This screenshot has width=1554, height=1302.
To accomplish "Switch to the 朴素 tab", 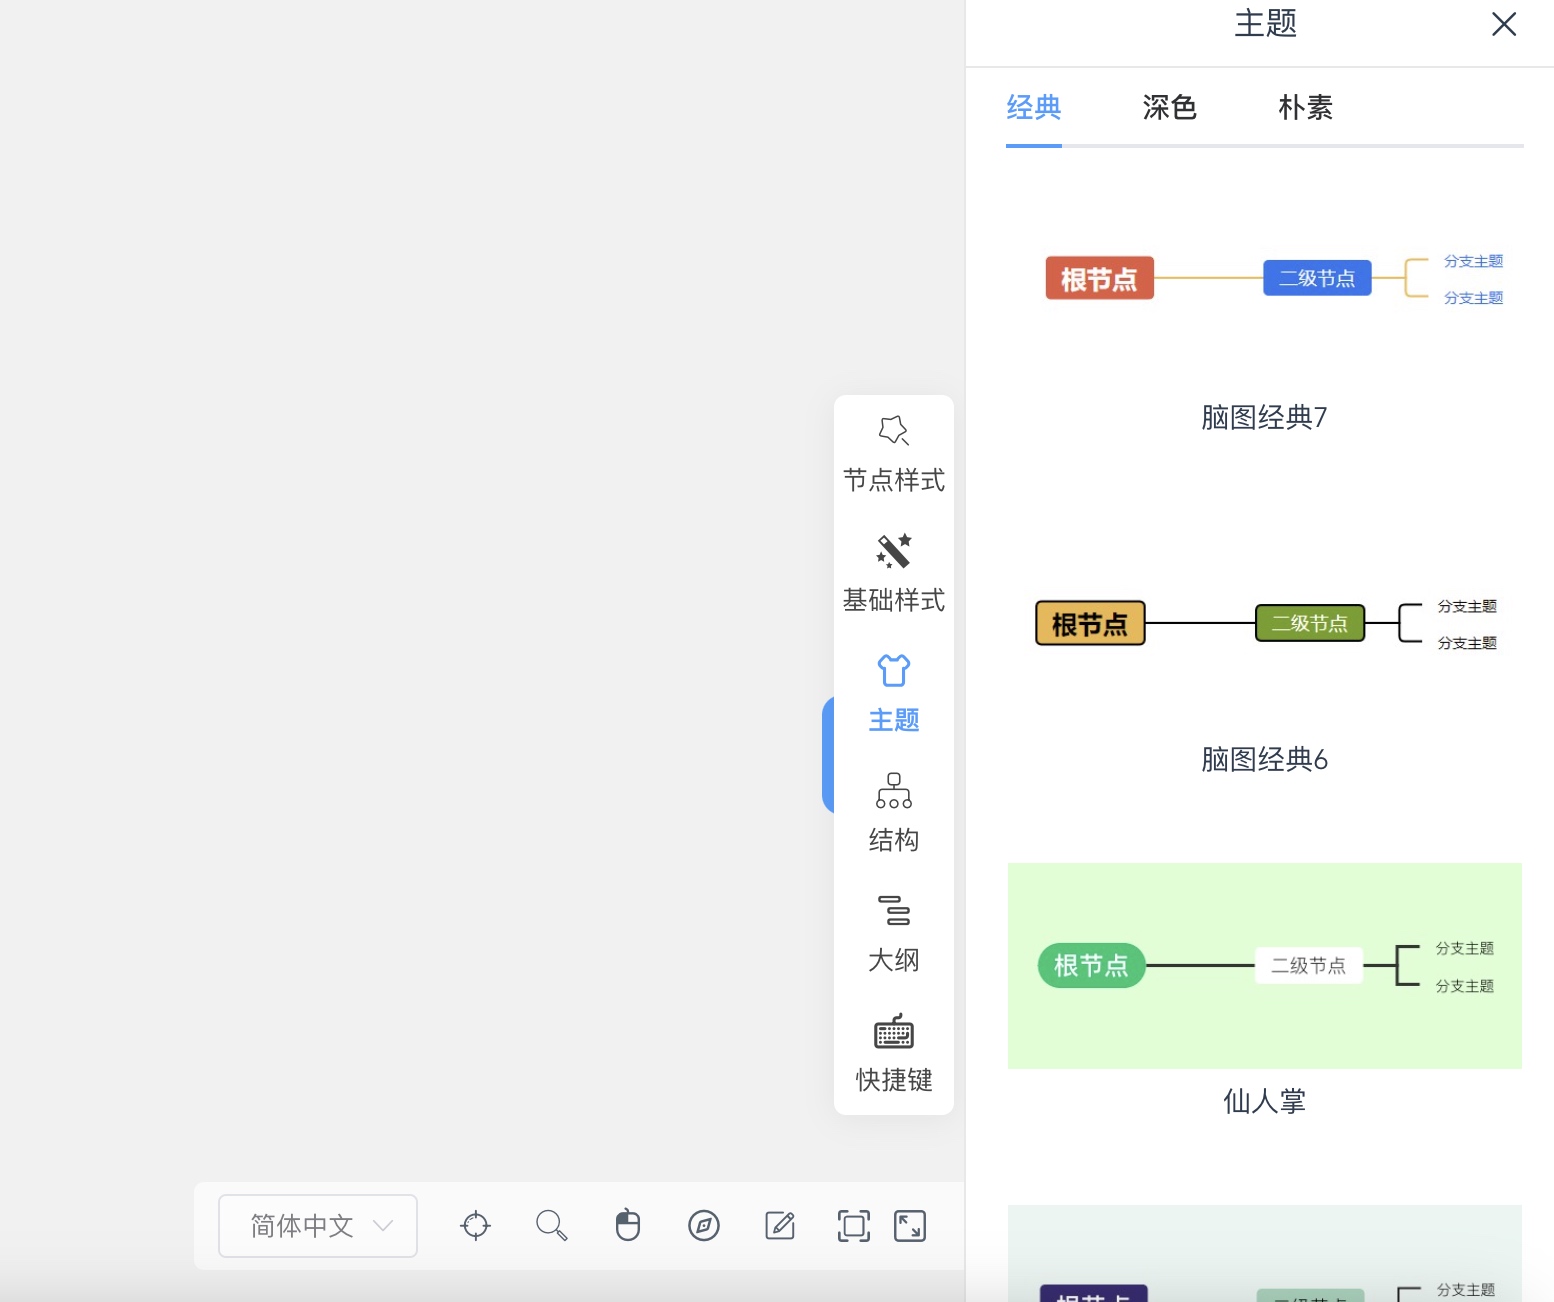I will tap(1306, 107).
